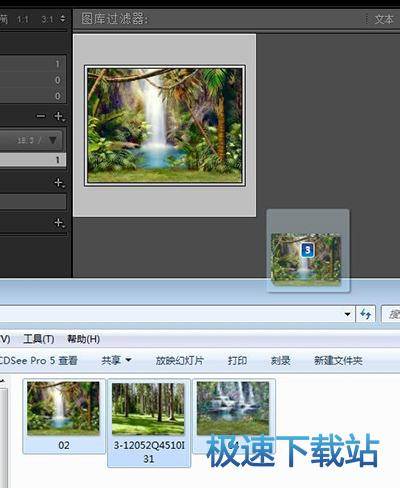Screen dimensions: 400x488
Task: Click 放映幻灯片 in Explorer toolbar
Action: point(179,360)
